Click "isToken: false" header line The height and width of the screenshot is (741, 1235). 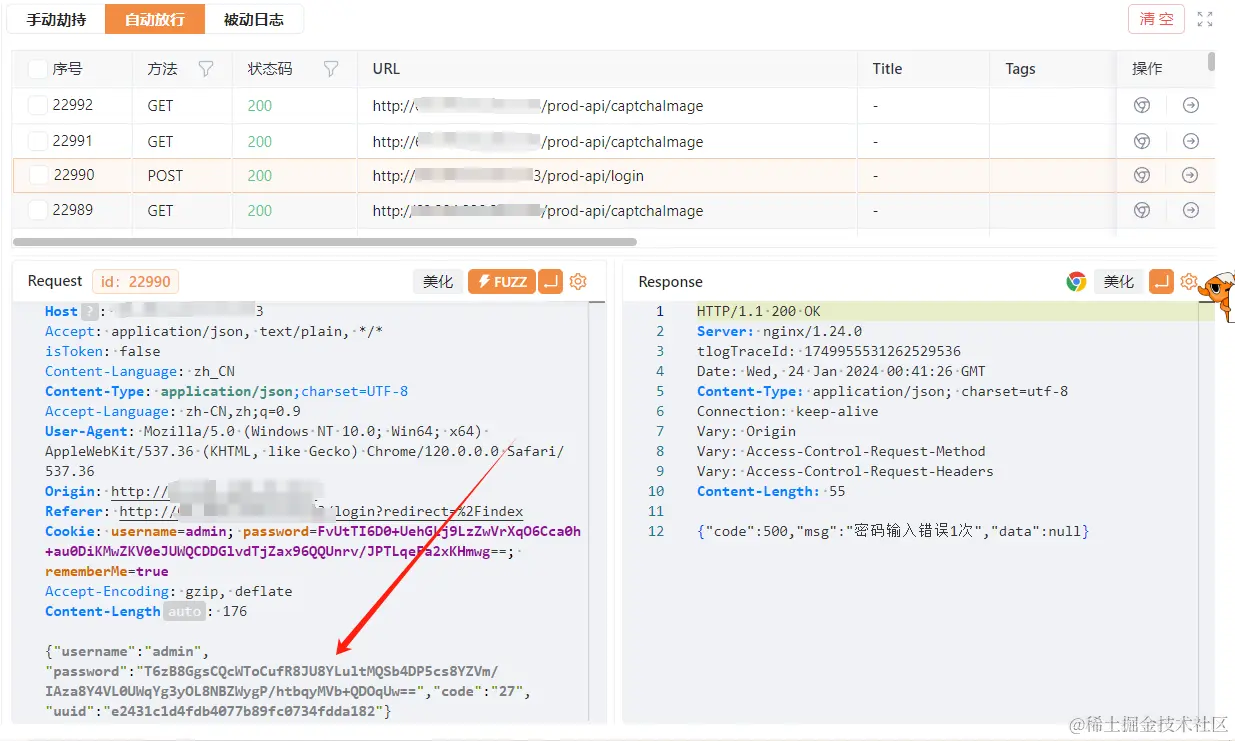(x=102, y=351)
